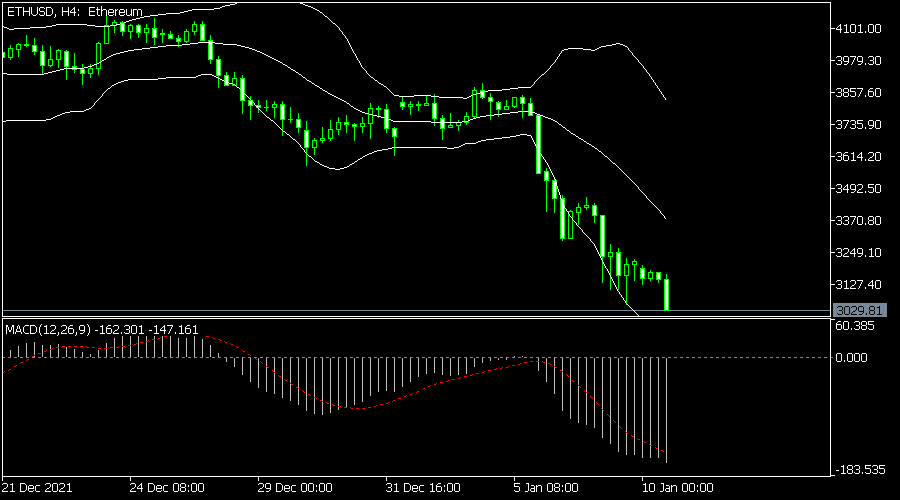Select the 3249.10 price axis label
The width and height of the screenshot is (900, 500).
[x=858, y=253]
